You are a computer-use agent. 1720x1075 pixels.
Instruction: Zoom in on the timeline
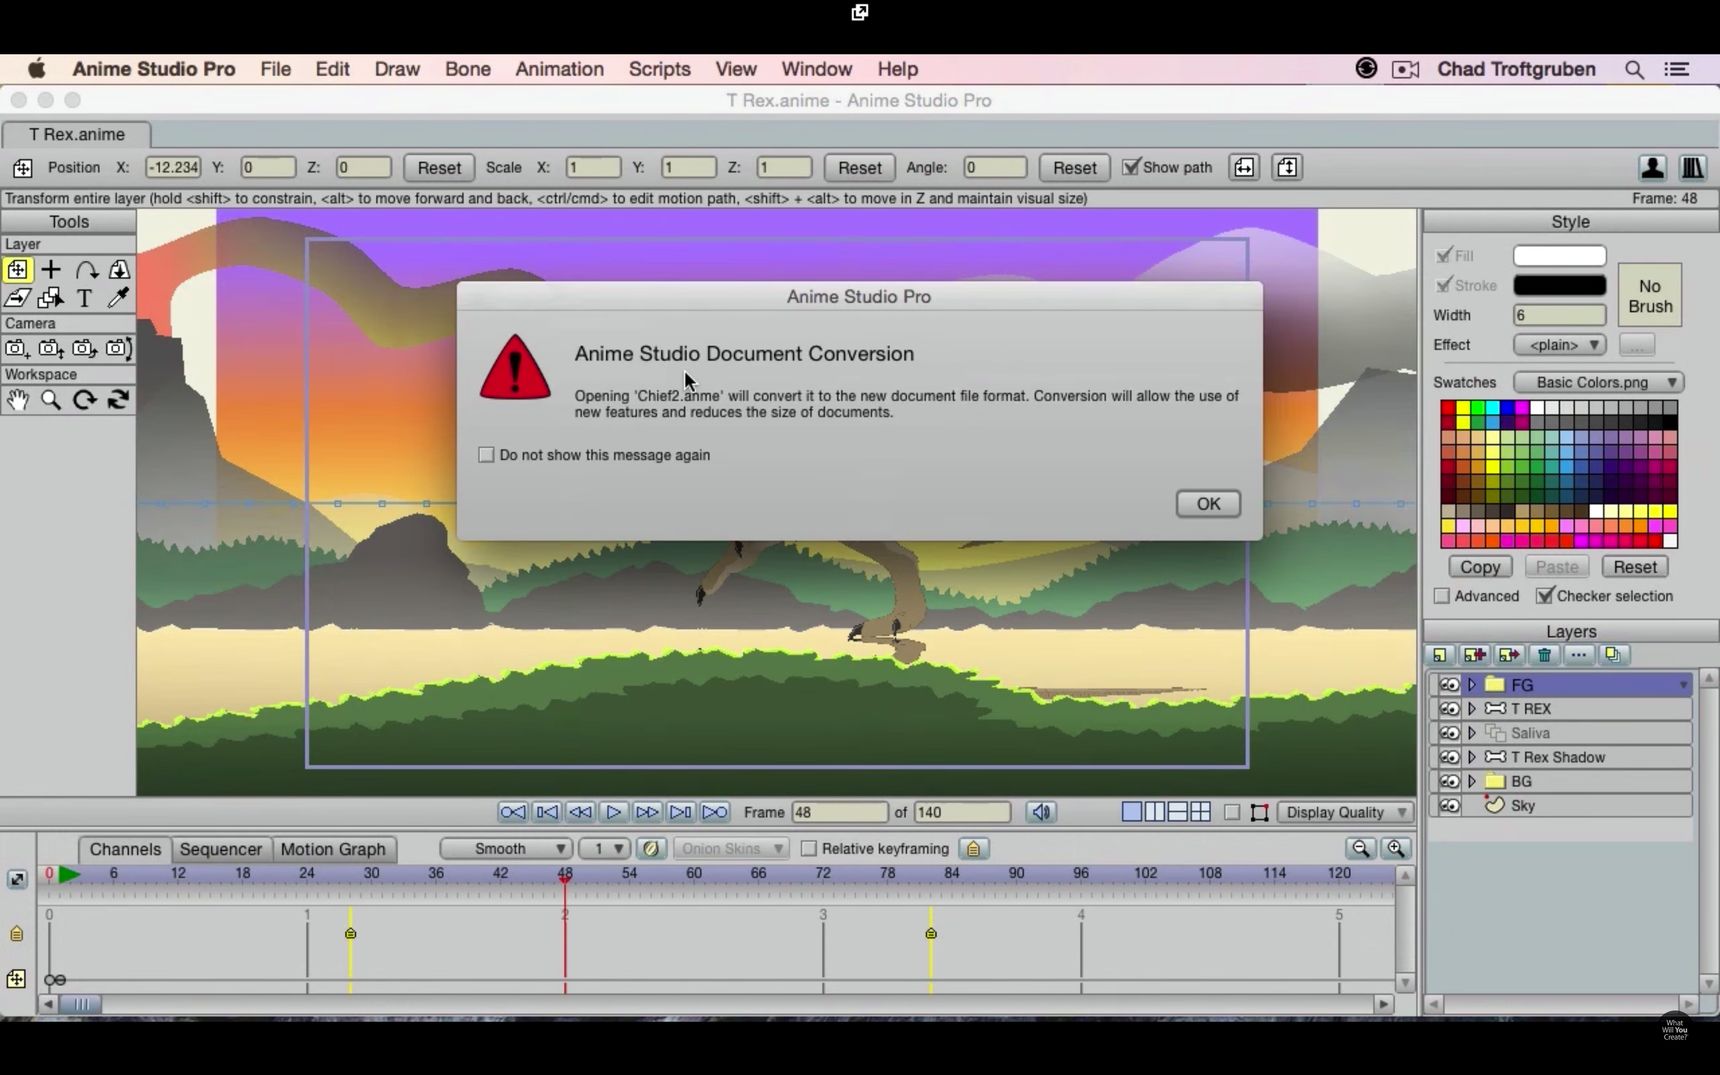[x=1396, y=849]
